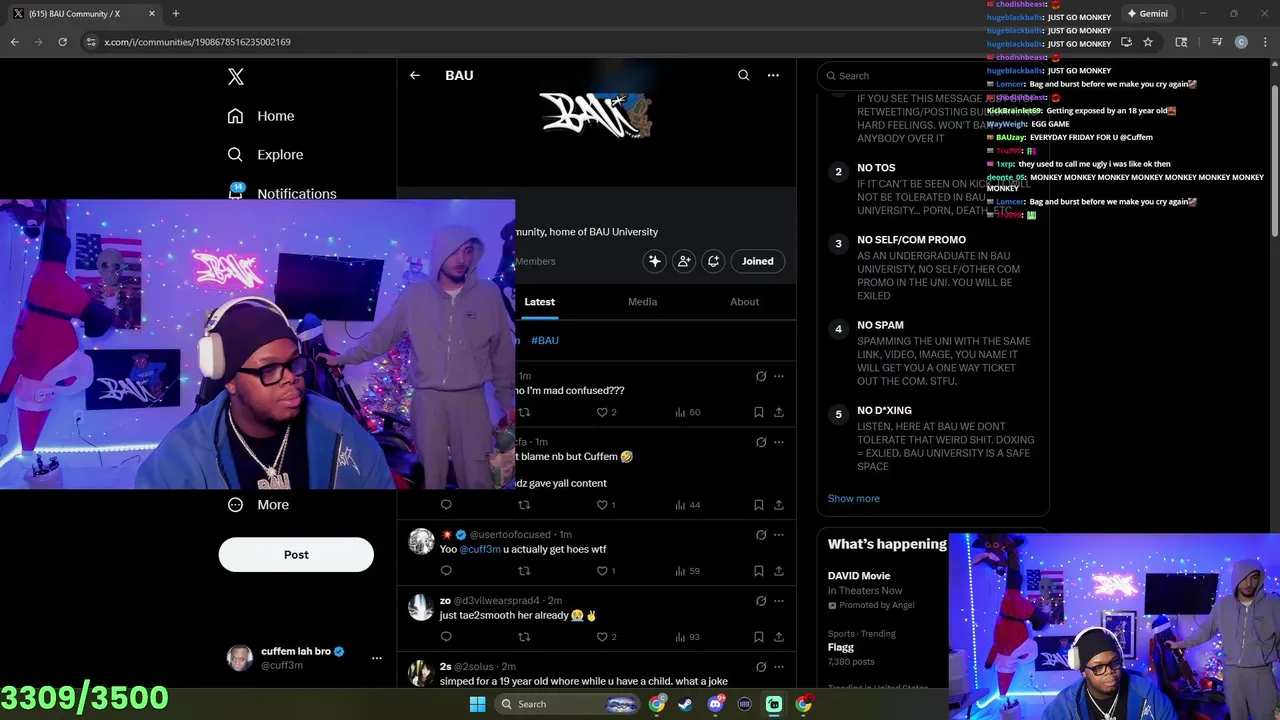The width and height of the screenshot is (1280, 720).
Task: Expand the More menu in the sidebar
Action: click(x=258, y=505)
